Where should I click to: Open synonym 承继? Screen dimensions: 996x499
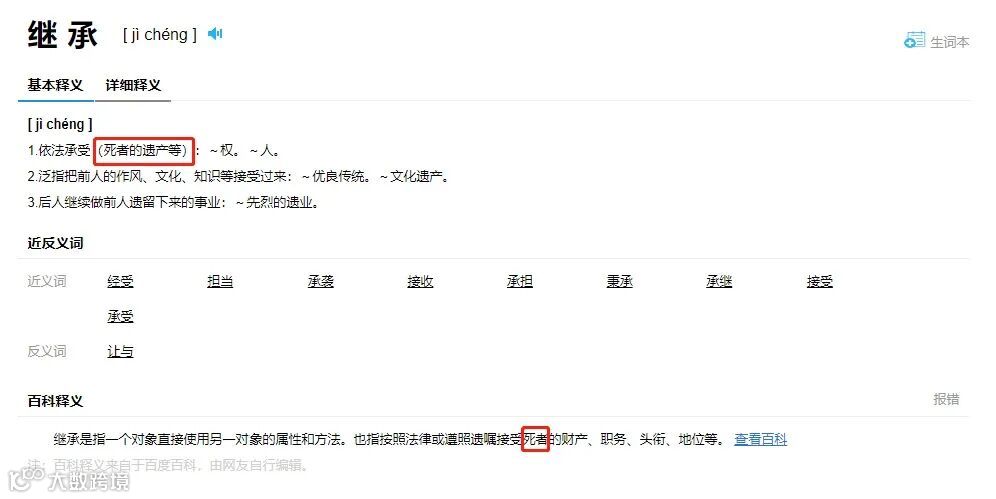(x=719, y=281)
